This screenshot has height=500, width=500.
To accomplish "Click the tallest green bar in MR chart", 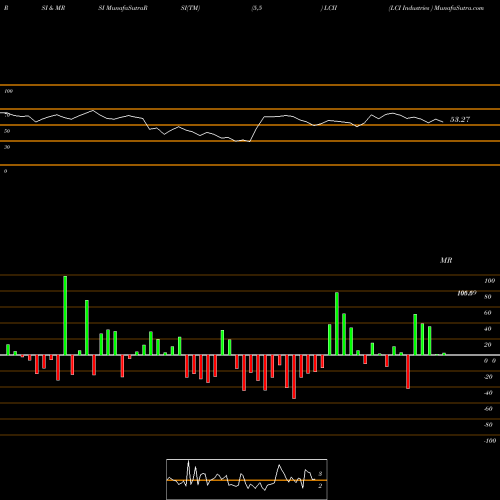I will coord(65,315).
